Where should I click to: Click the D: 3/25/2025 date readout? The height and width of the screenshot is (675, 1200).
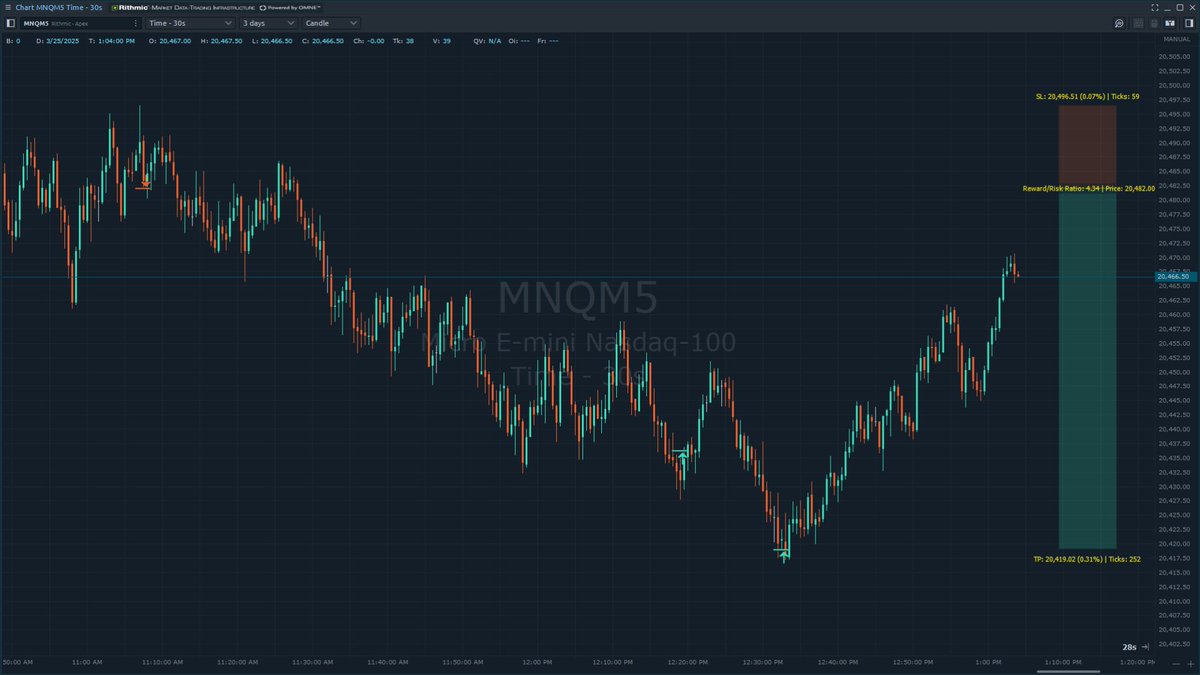[x=57, y=41]
